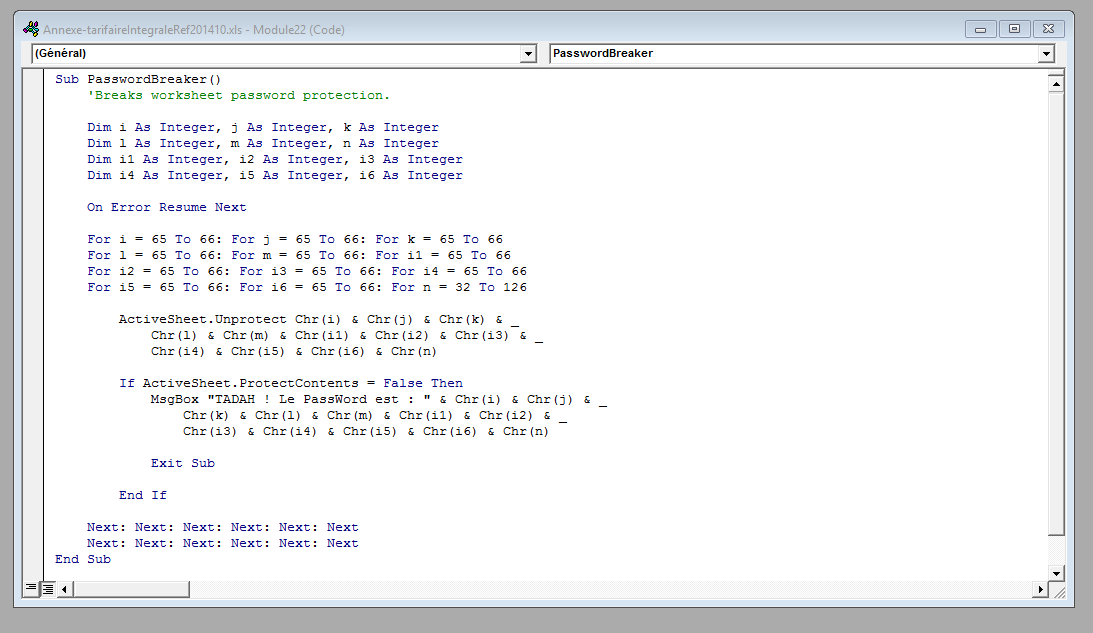Maximize the Module22 code window
The height and width of the screenshot is (633, 1093).
(1014, 29)
